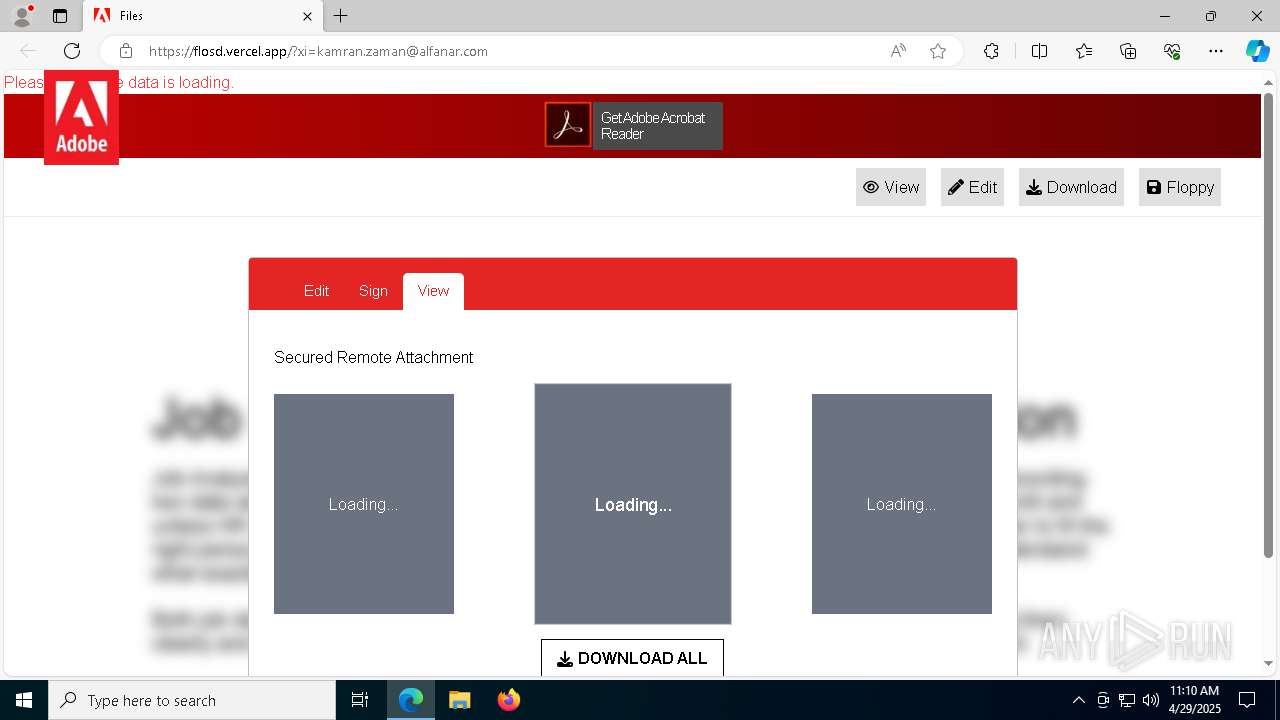Open the Extensions puzzle icon
This screenshot has width=1280, height=720.
(x=991, y=51)
